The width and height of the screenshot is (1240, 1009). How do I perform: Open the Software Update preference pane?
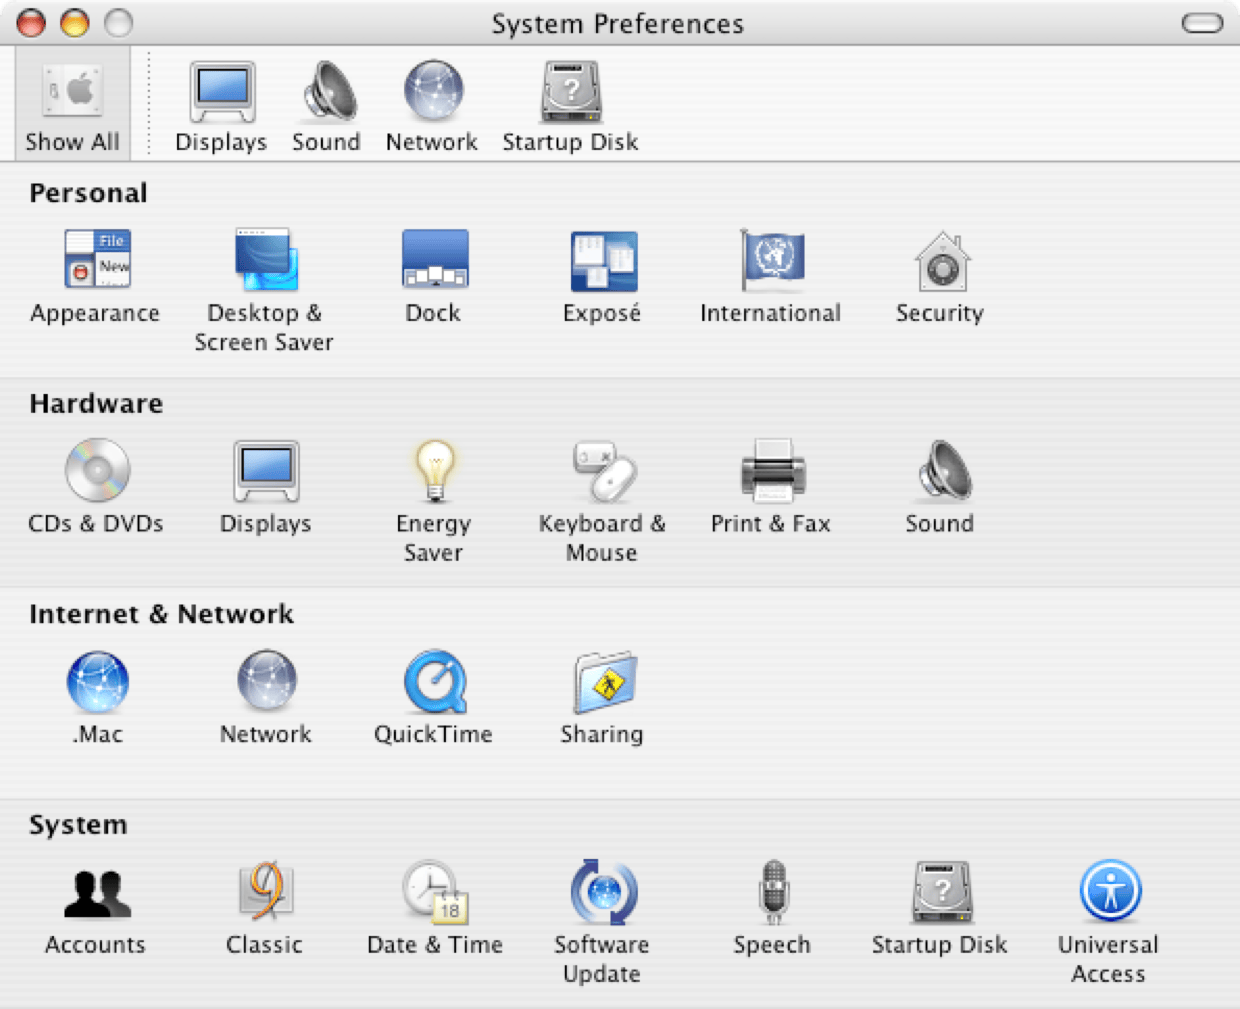pyautogui.click(x=602, y=922)
